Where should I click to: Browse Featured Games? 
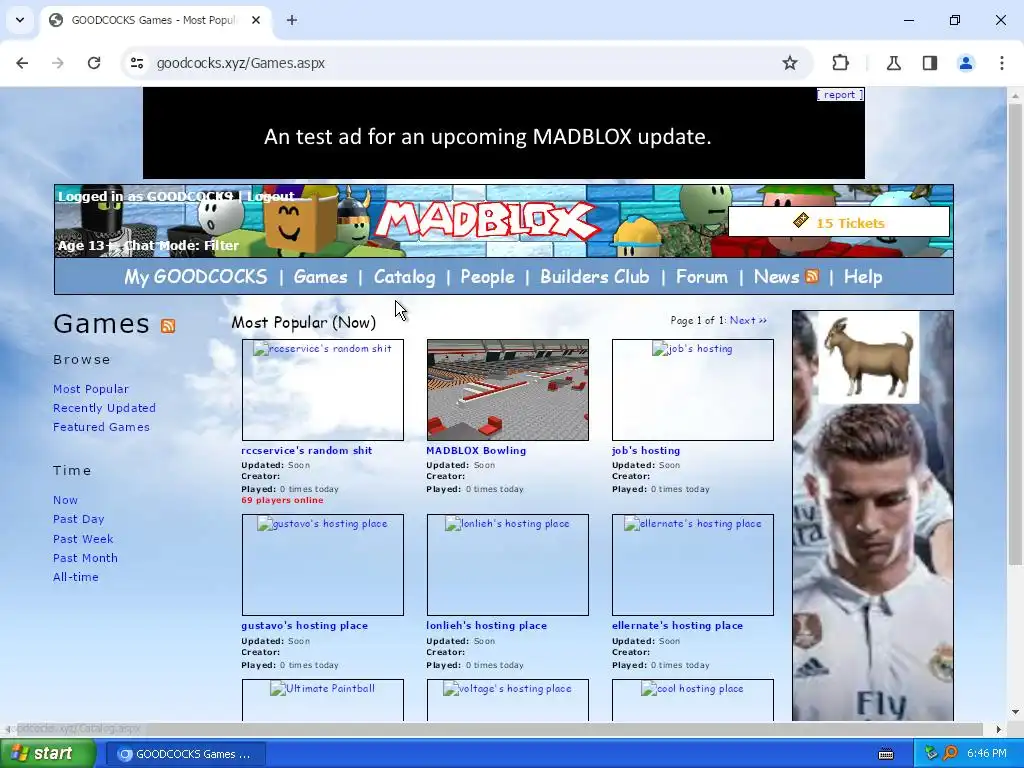pyautogui.click(x=101, y=426)
